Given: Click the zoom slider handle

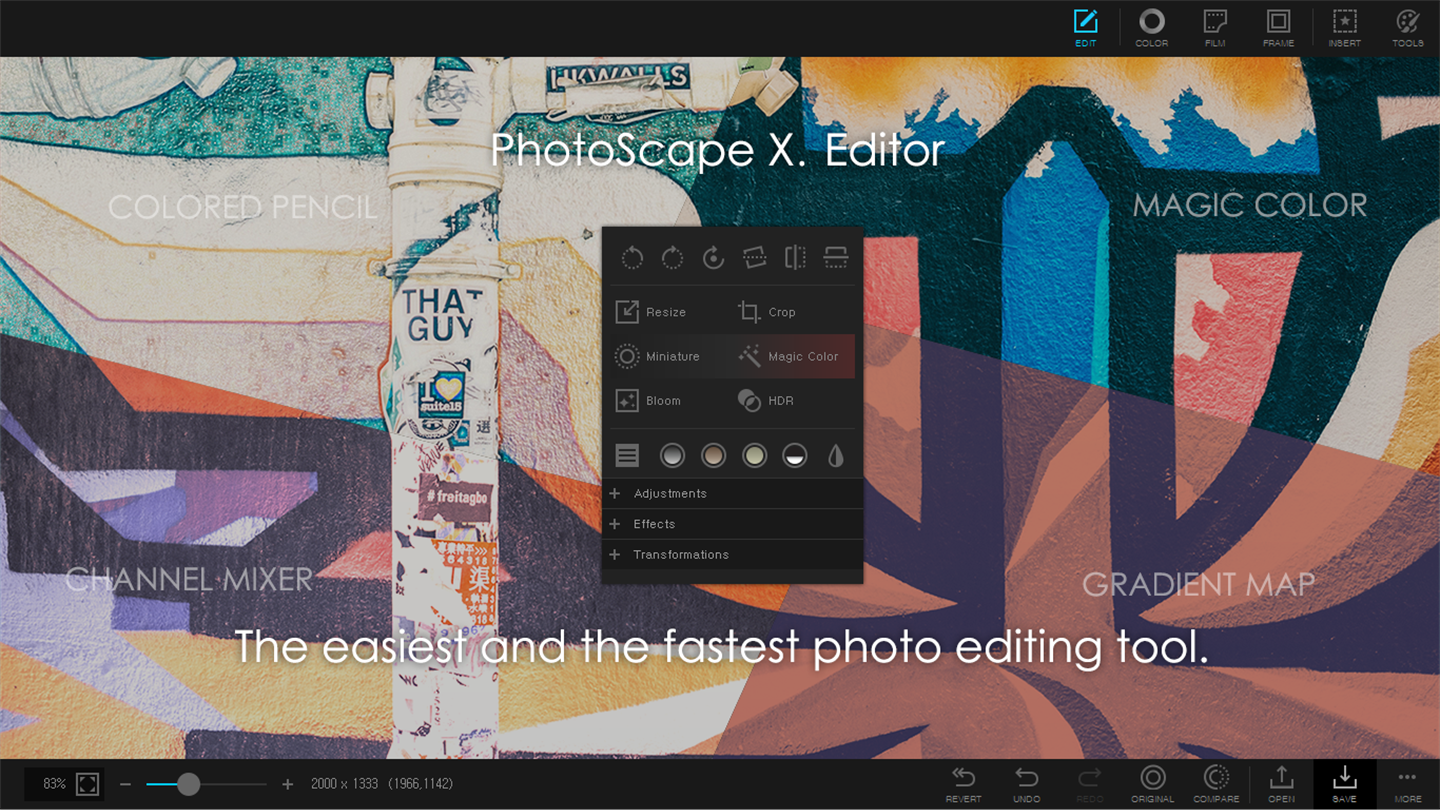Looking at the screenshot, I should [x=188, y=784].
